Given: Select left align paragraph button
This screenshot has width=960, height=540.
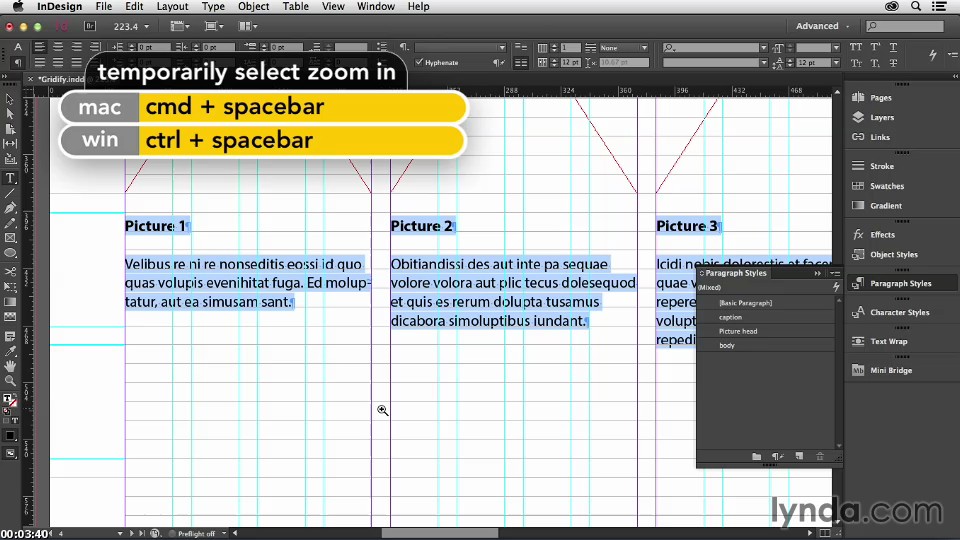Looking at the screenshot, I should [40, 47].
